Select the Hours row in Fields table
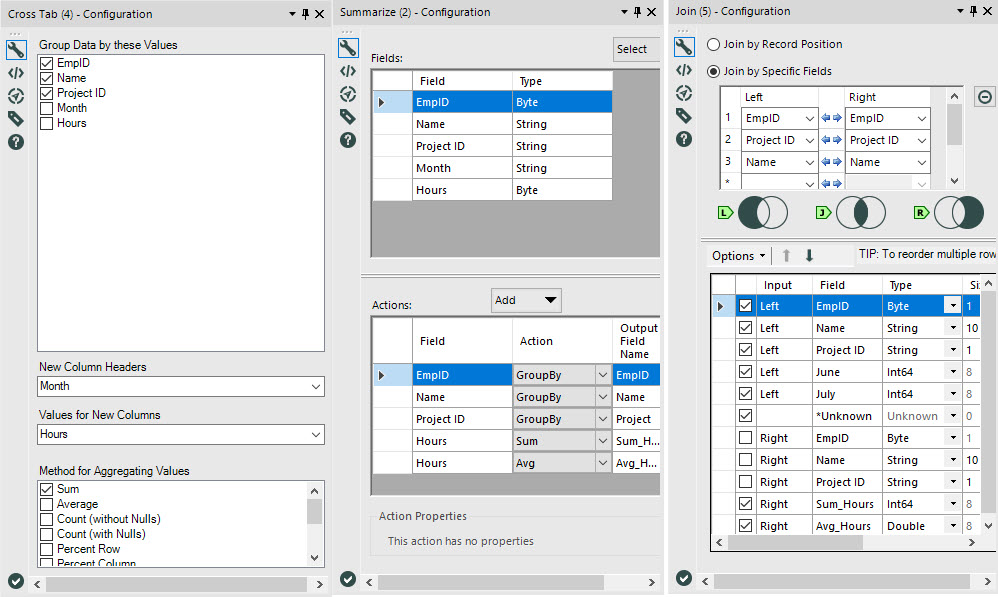Screen dimensions: 998x597 click(461, 190)
